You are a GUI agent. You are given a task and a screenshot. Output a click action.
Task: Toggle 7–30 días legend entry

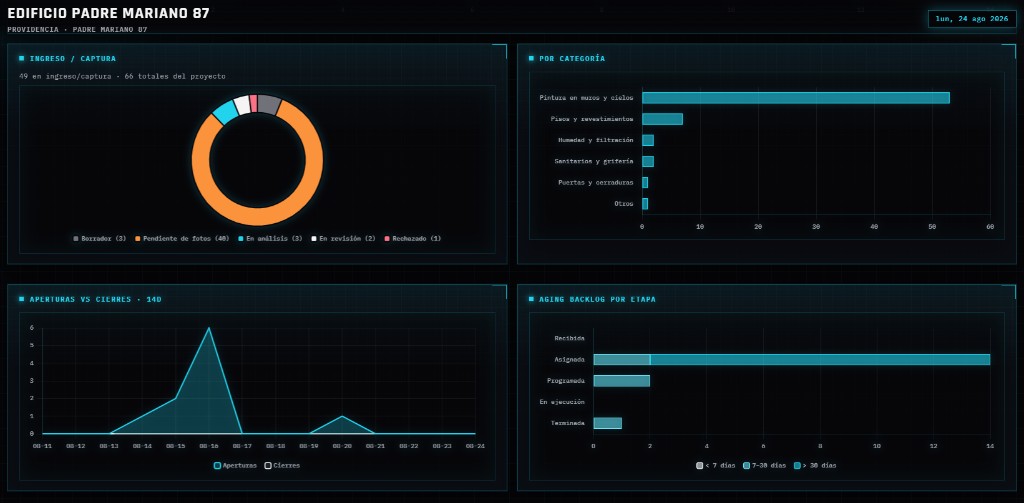click(x=765, y=465)
